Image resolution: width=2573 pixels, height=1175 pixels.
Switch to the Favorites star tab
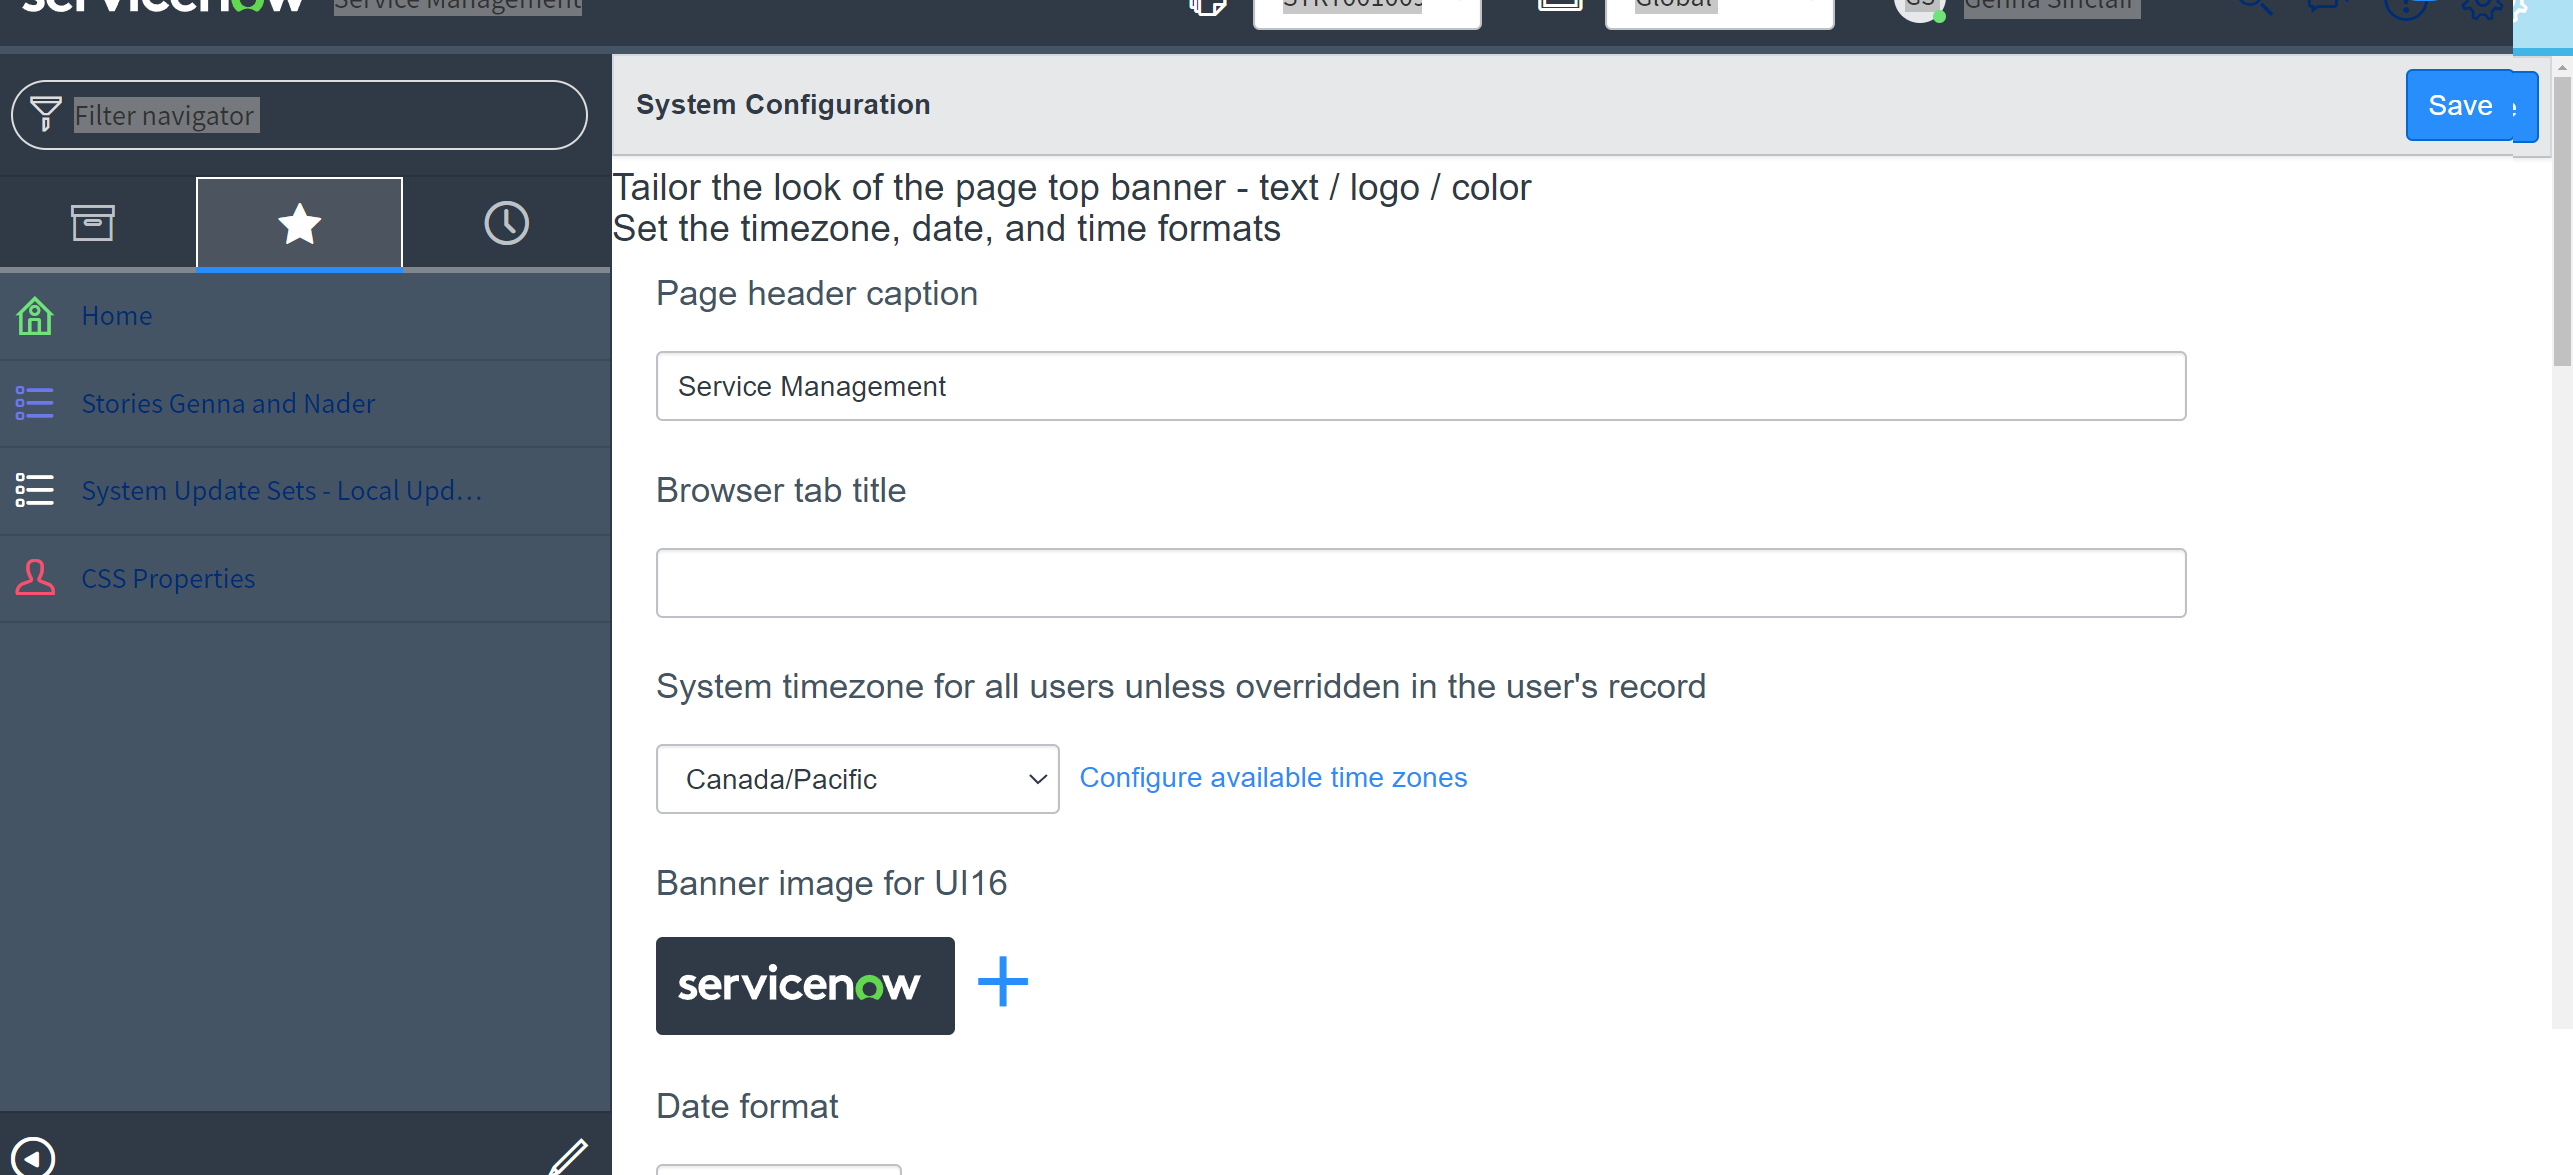[x=299, y=223]
